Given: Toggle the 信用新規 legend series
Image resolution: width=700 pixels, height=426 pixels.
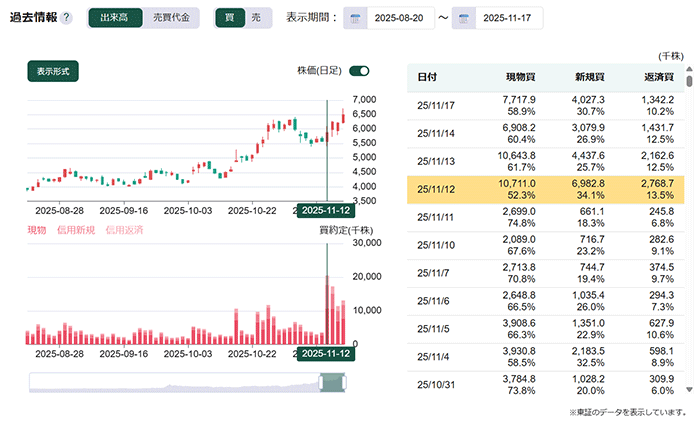Looking at the screenshot, I should (76, 230).
